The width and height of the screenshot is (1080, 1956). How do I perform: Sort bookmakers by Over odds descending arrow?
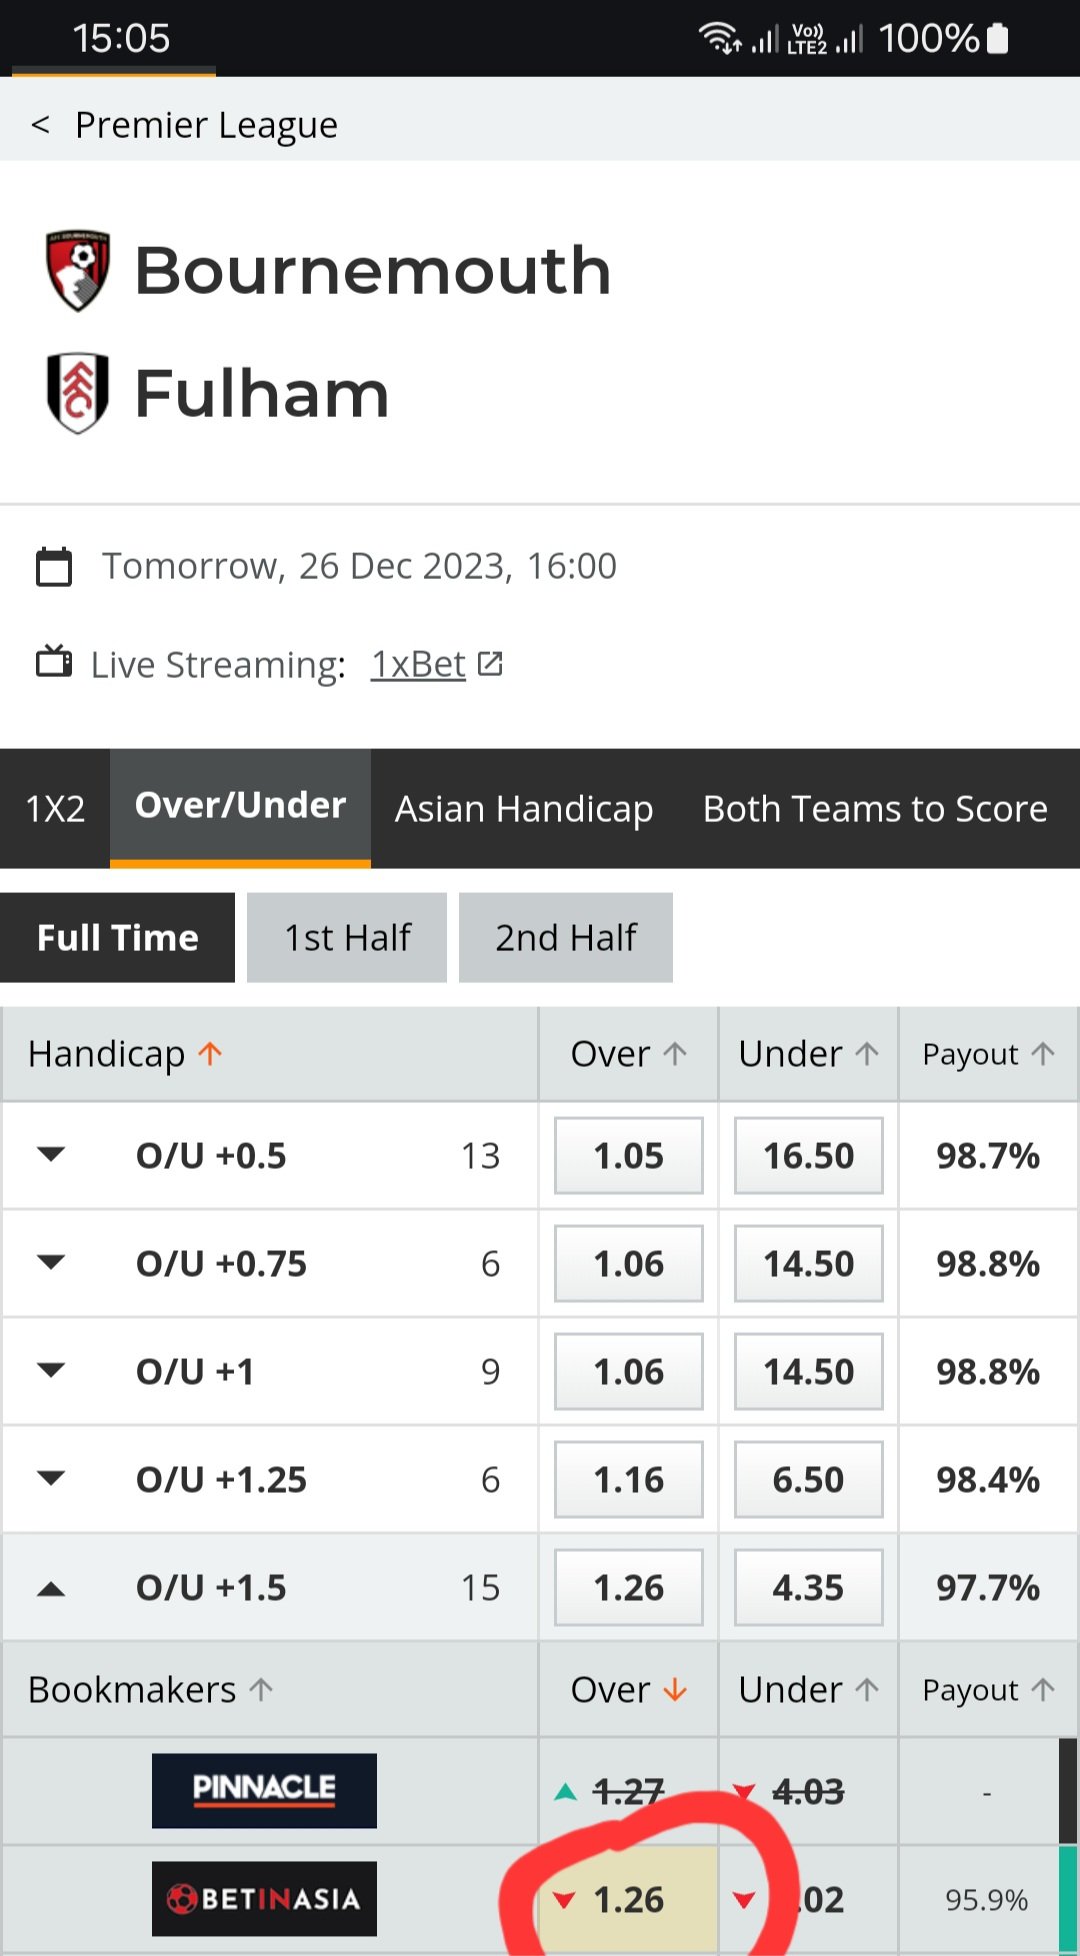tap(676, 1690)
